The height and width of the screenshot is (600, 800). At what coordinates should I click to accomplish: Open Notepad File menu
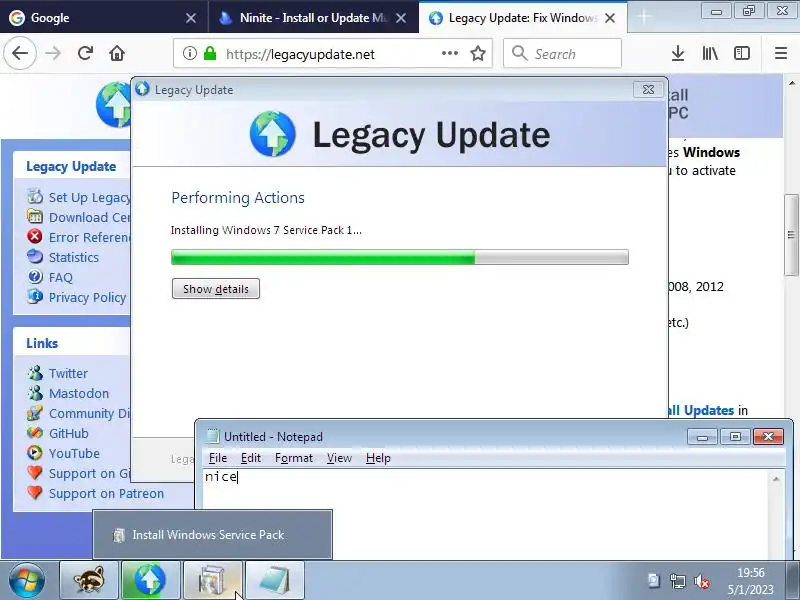218,458
